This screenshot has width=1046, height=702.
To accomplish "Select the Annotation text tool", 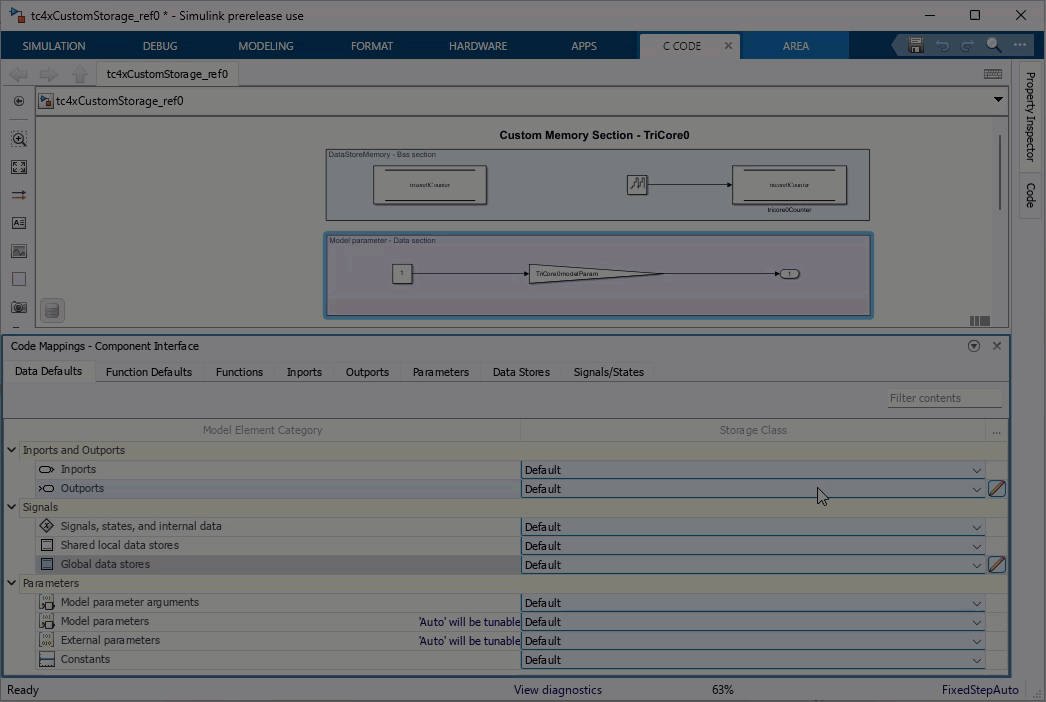I will coord(19,223).
